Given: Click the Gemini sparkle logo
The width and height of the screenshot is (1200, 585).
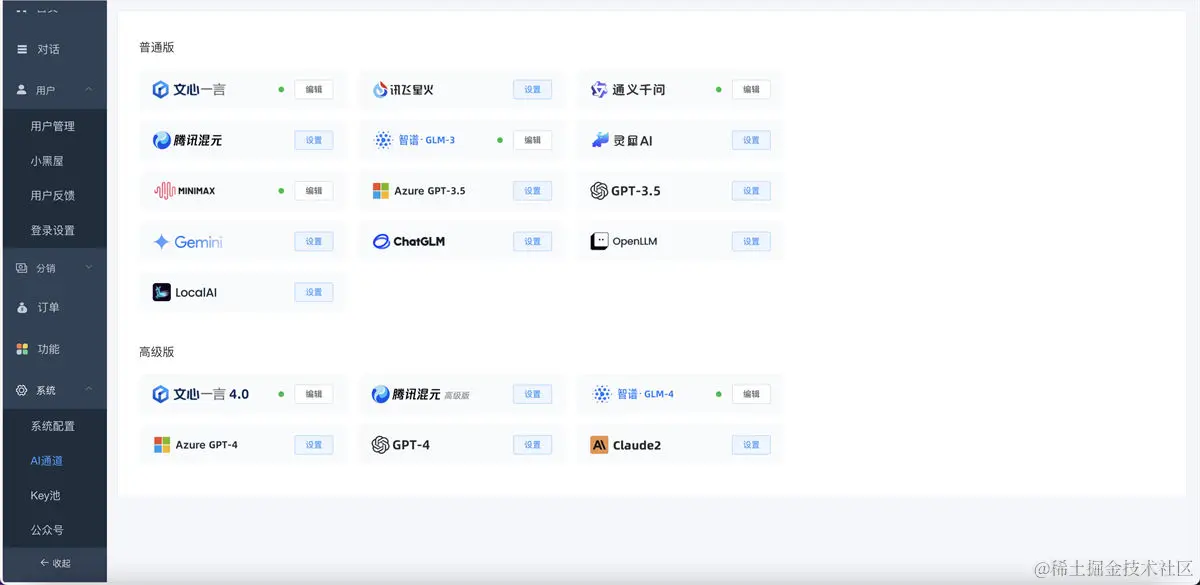Looking at the screenshot, I should tap(161, 241).
